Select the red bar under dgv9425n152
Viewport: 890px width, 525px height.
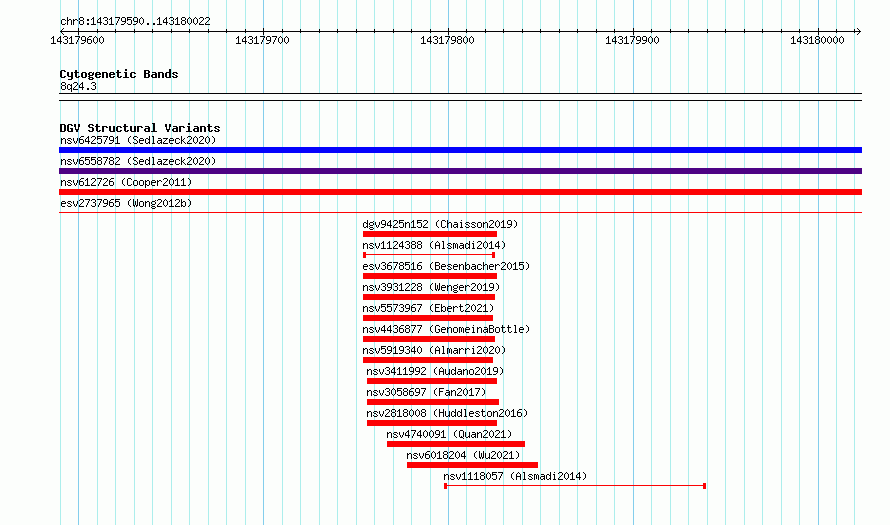coord(430,234)
